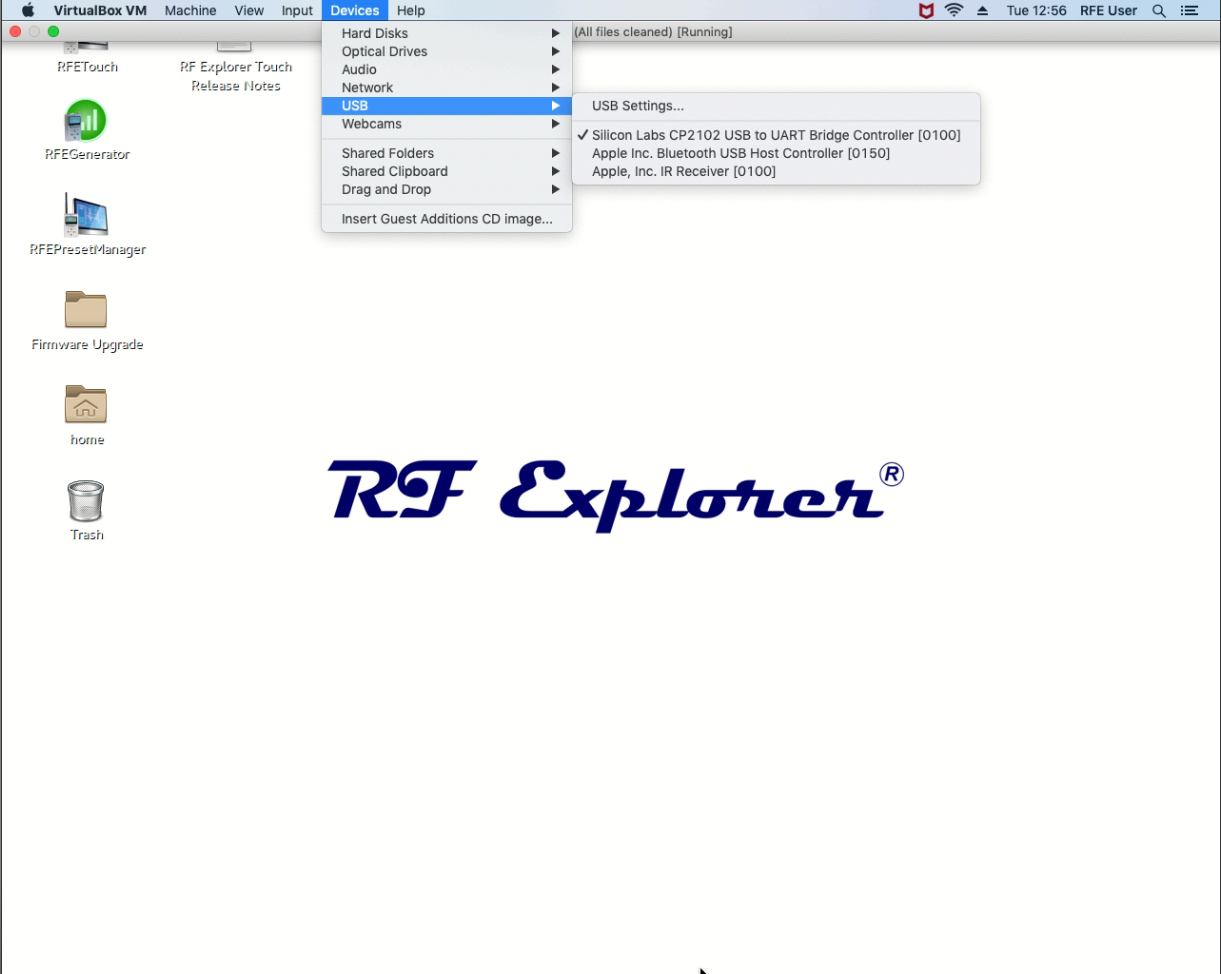Open the Help menu
1221x974 pixels.
[410, 11]
